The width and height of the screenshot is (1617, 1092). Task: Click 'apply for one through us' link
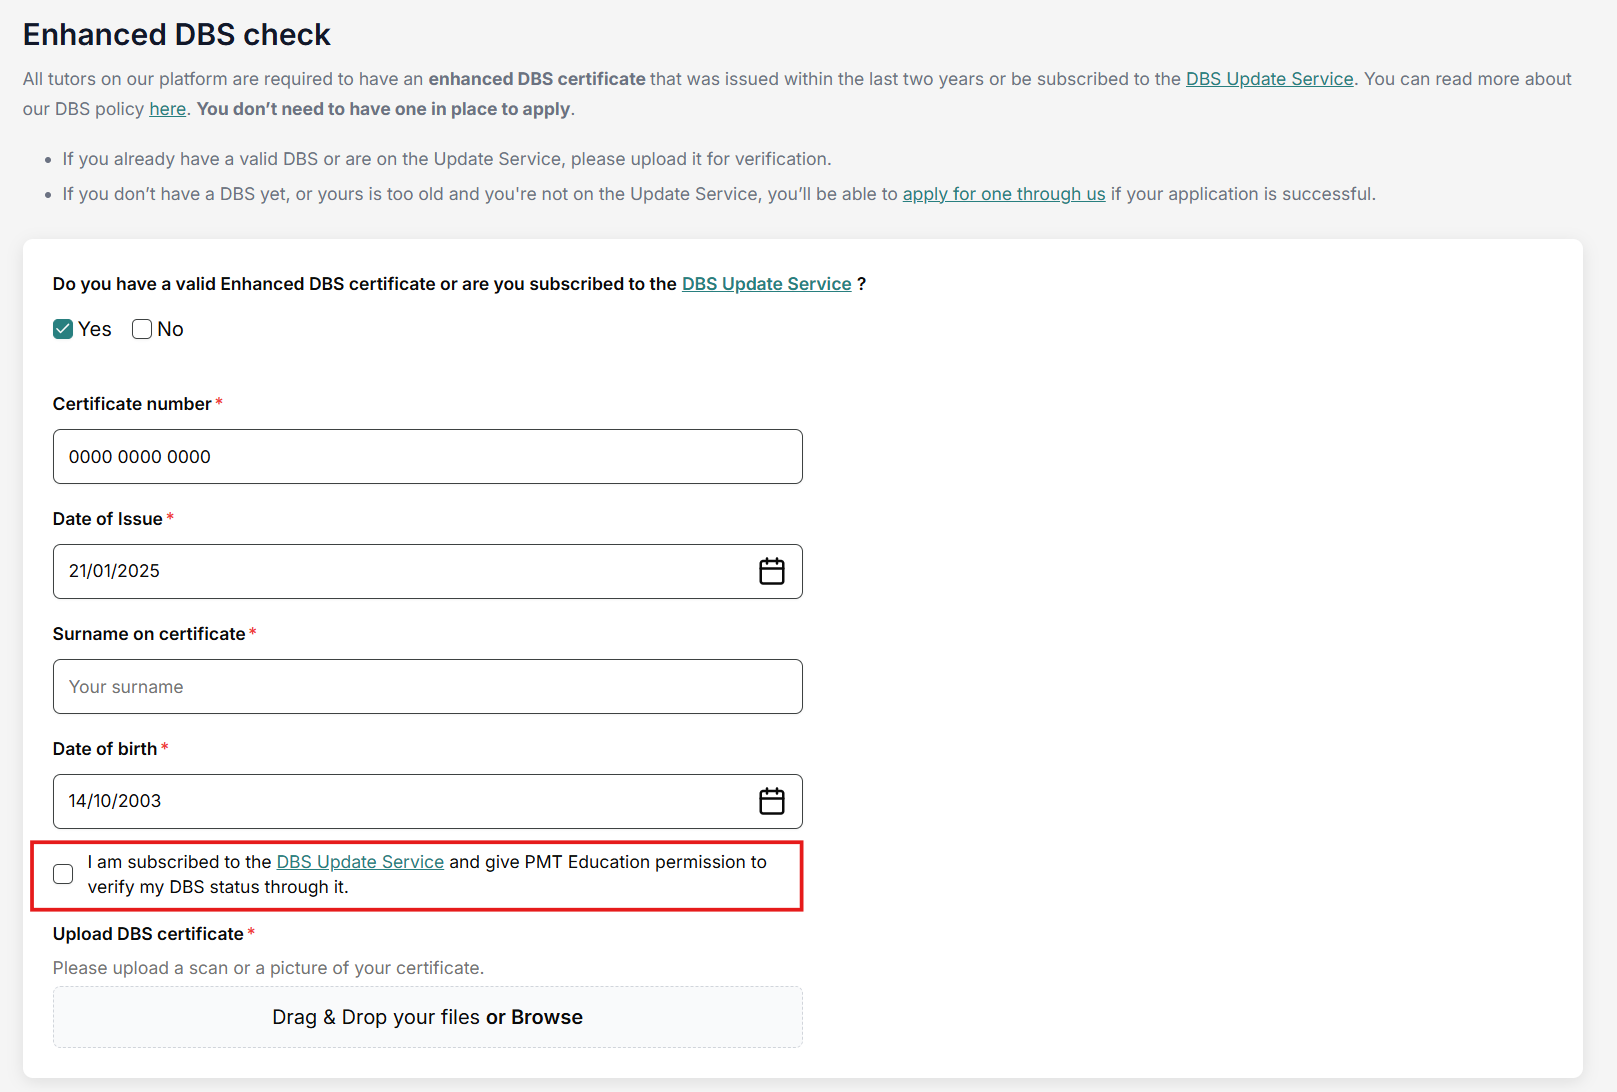click(x=1003, y=194)
